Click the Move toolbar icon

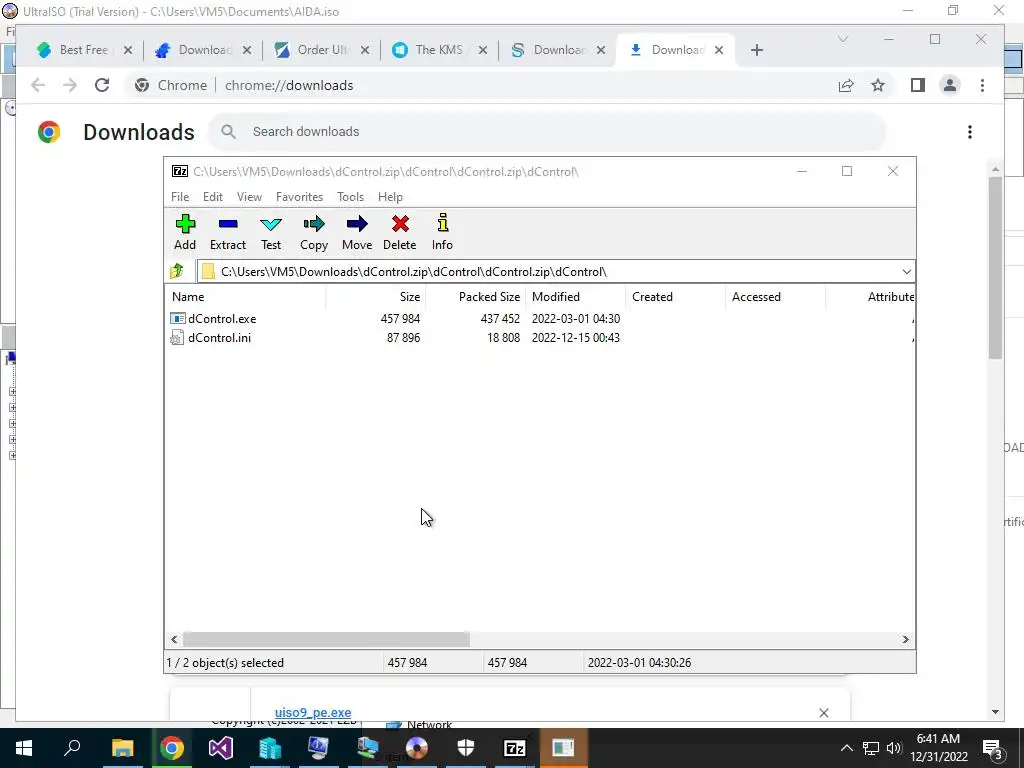tap(357, 232)
